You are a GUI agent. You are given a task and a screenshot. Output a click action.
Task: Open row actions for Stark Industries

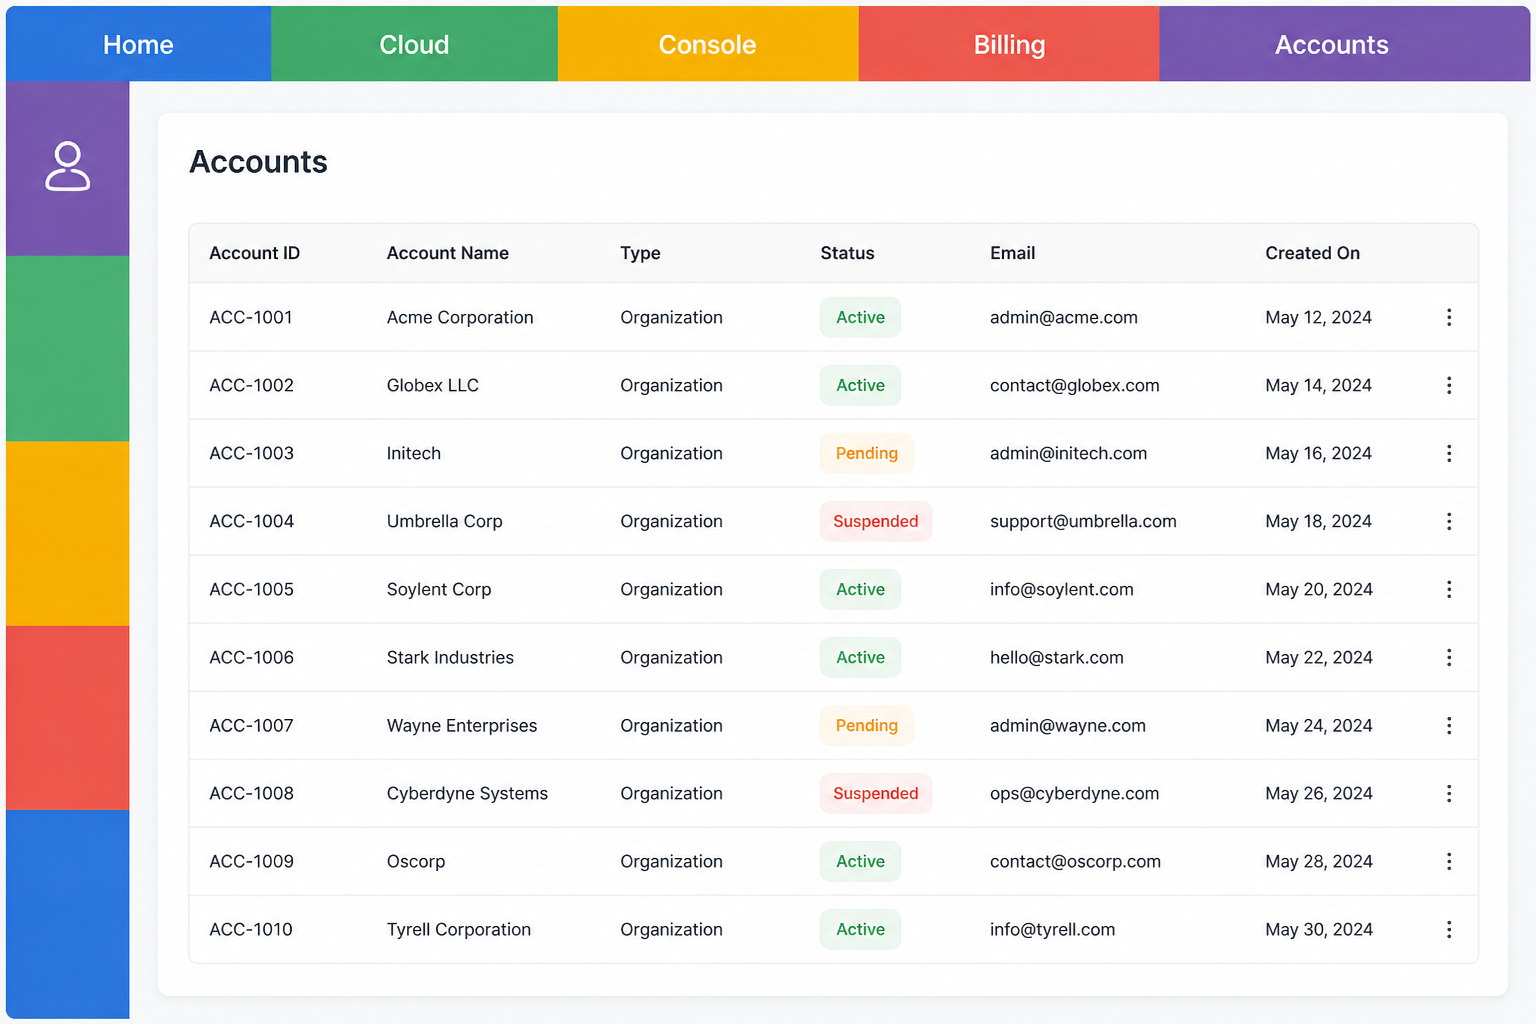pos(1449,657)
